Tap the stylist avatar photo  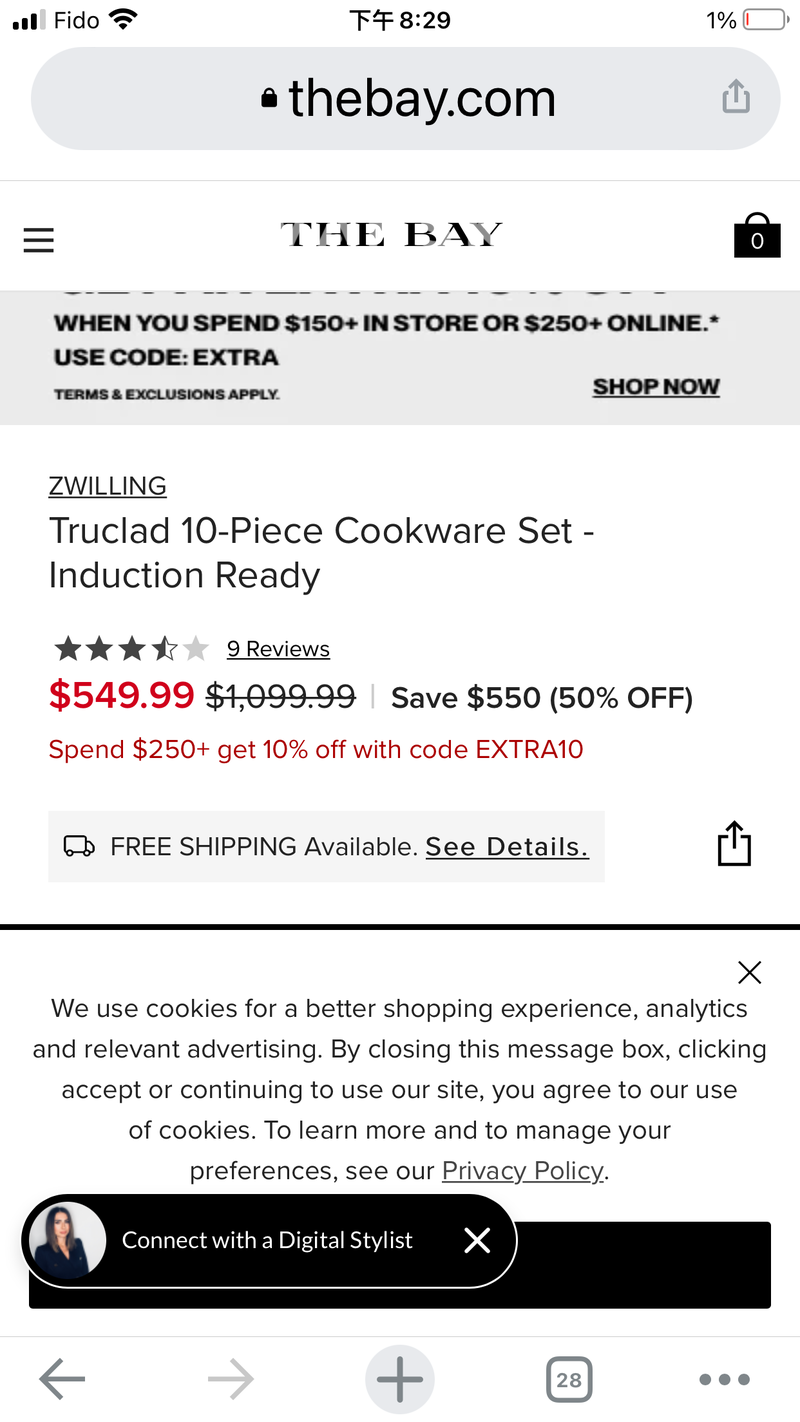68,1240
